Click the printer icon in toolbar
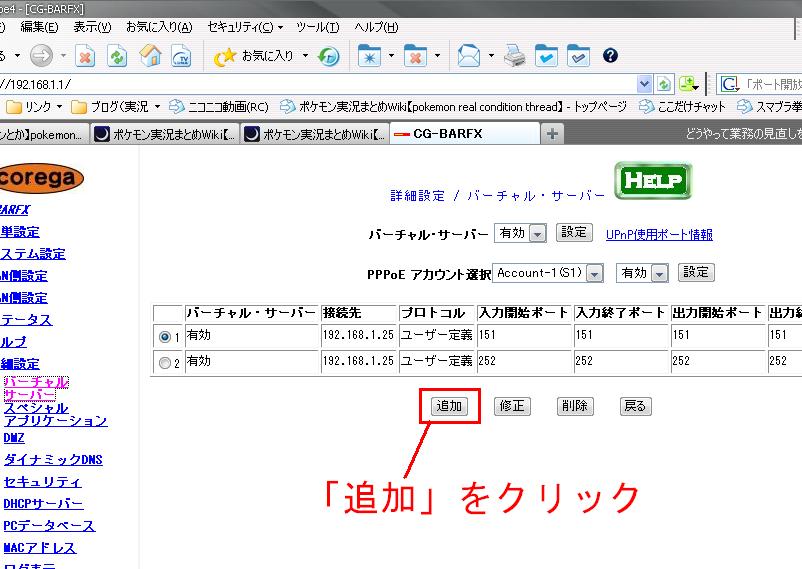 (515, 56)
